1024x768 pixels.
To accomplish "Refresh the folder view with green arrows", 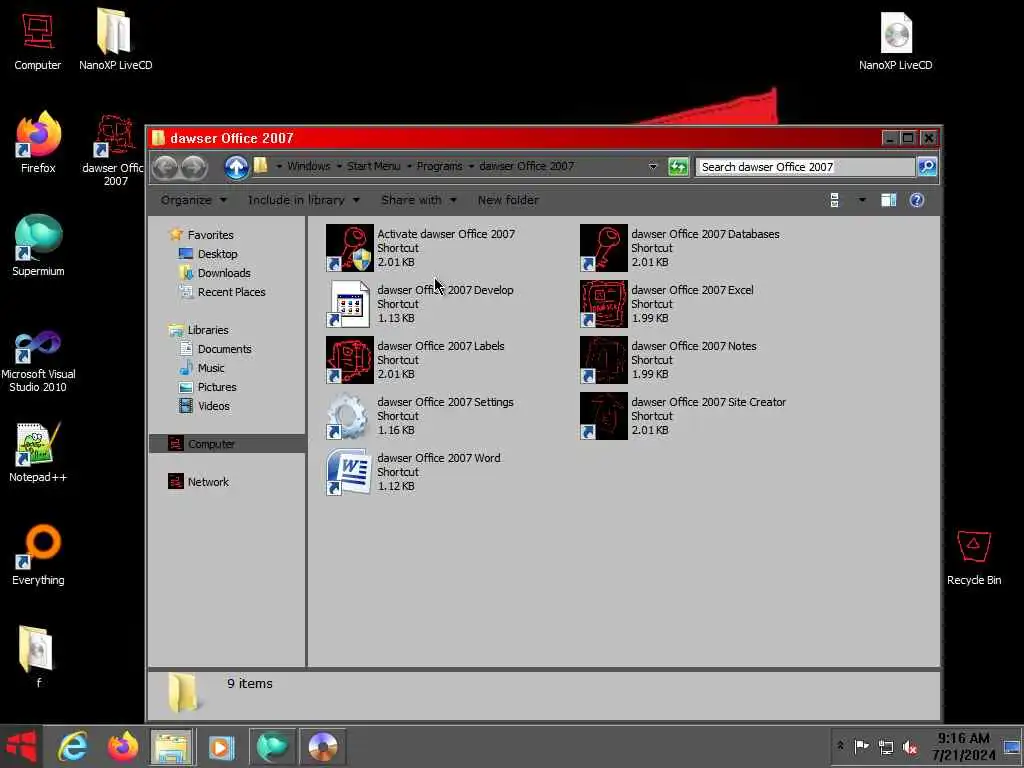I will point(678,167).
